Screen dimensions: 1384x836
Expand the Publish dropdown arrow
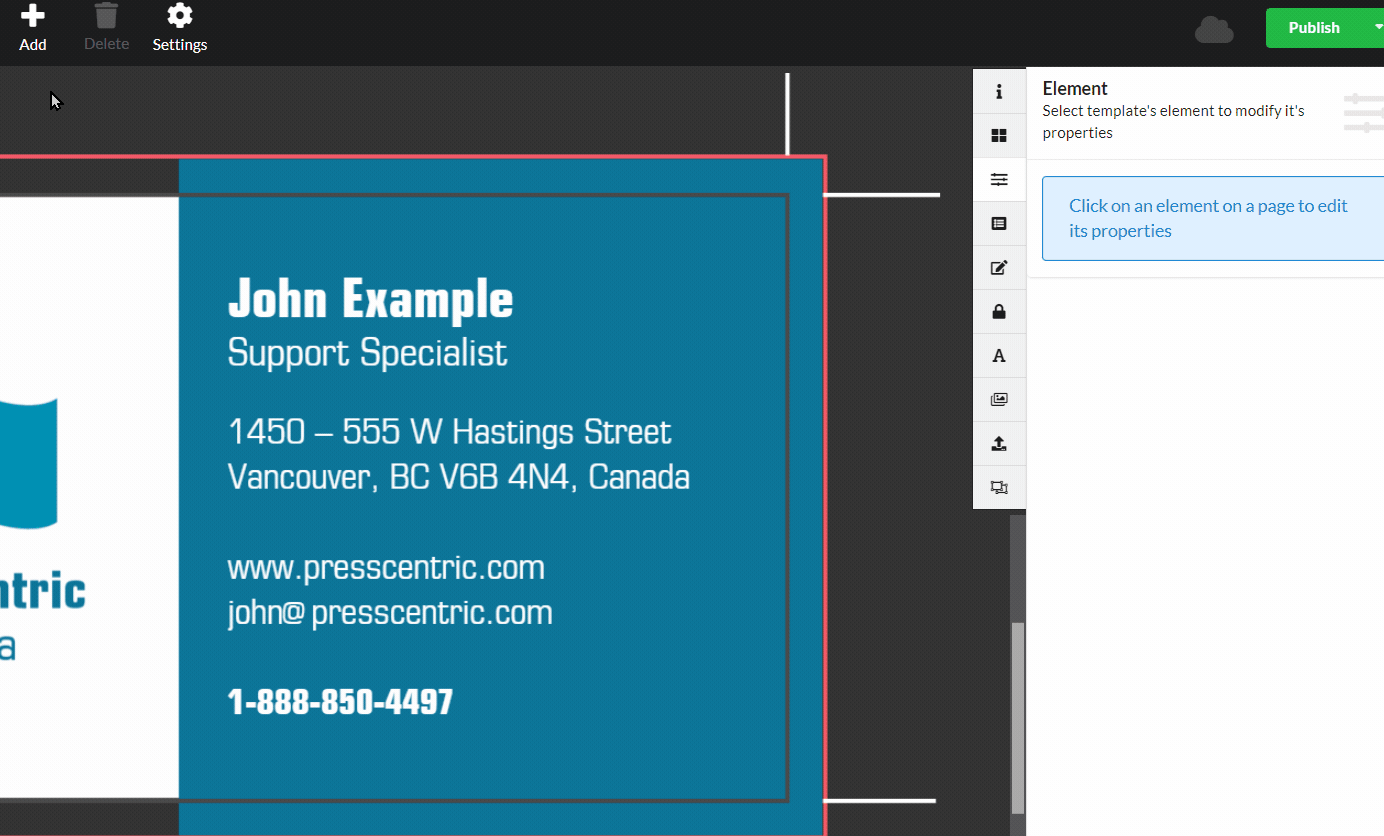1376,28
